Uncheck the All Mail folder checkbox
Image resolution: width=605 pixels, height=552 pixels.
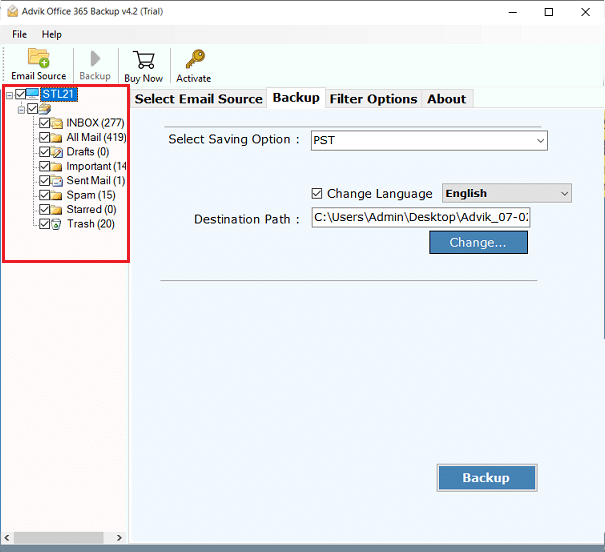coord(44,138)
